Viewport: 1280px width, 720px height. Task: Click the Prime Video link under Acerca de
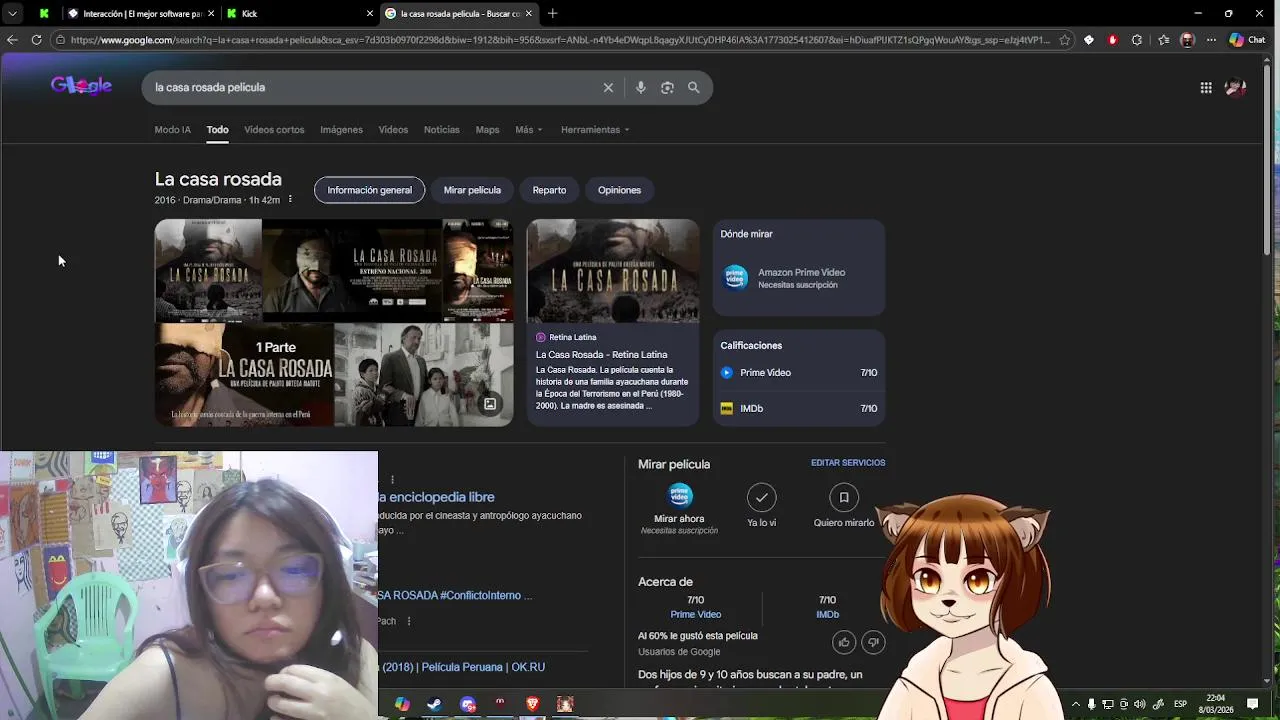tap(695, 614)
